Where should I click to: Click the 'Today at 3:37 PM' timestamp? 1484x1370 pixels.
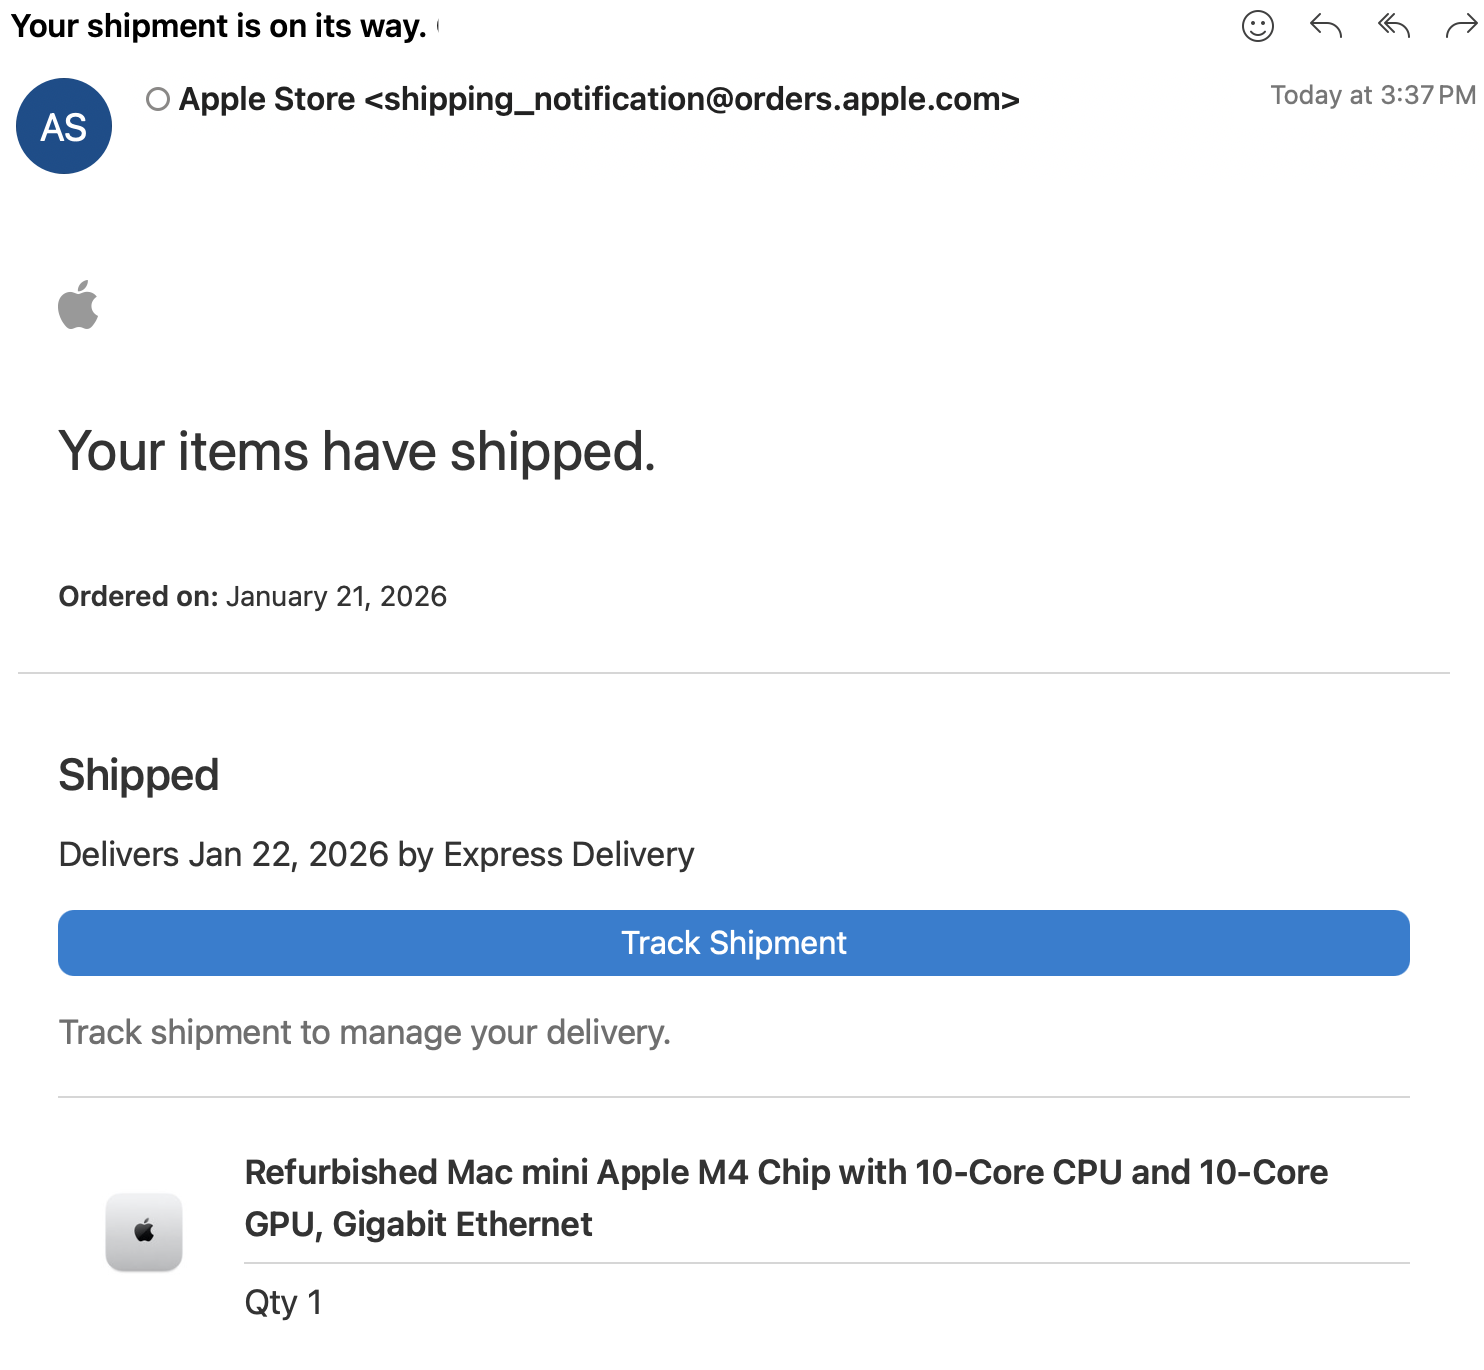tap(1372, 95)
